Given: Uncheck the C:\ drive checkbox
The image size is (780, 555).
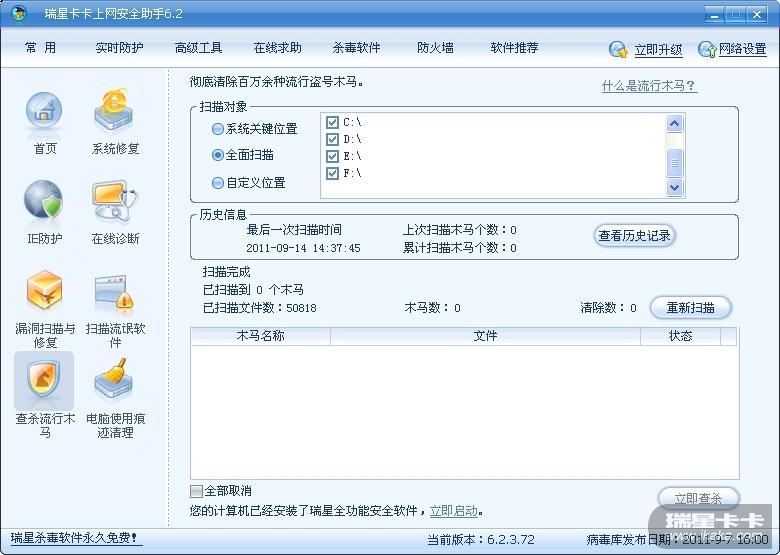Looking at the screenshot, I should (x=332, y=122).
